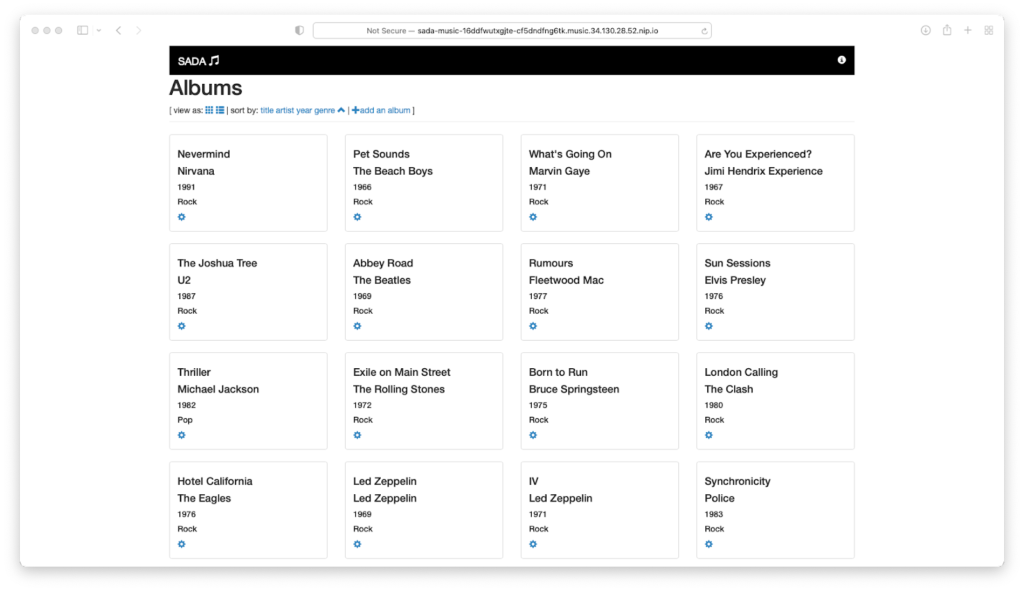The height and width of the screenshot is (591, 1024).
Task: Select The Rolling Stones artist text
Action: coord(398,389)
